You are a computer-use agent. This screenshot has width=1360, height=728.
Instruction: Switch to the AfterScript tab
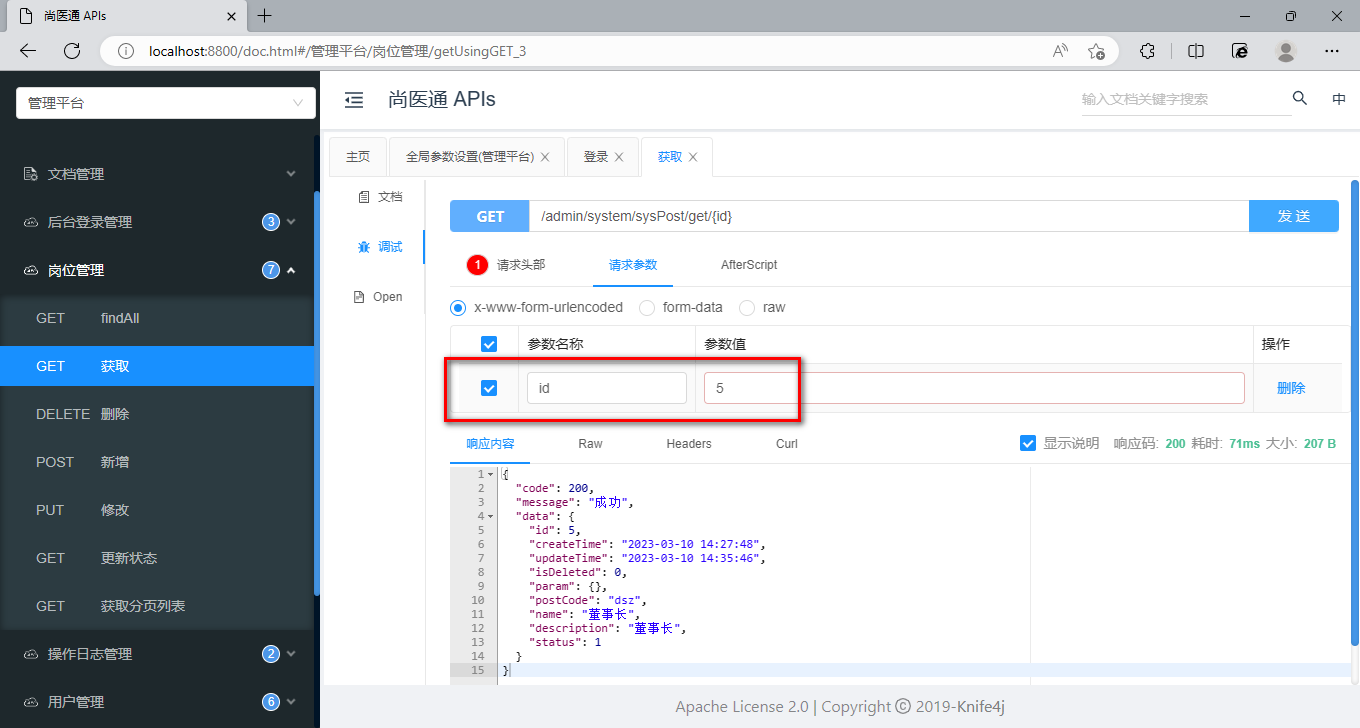click(749, 265)
